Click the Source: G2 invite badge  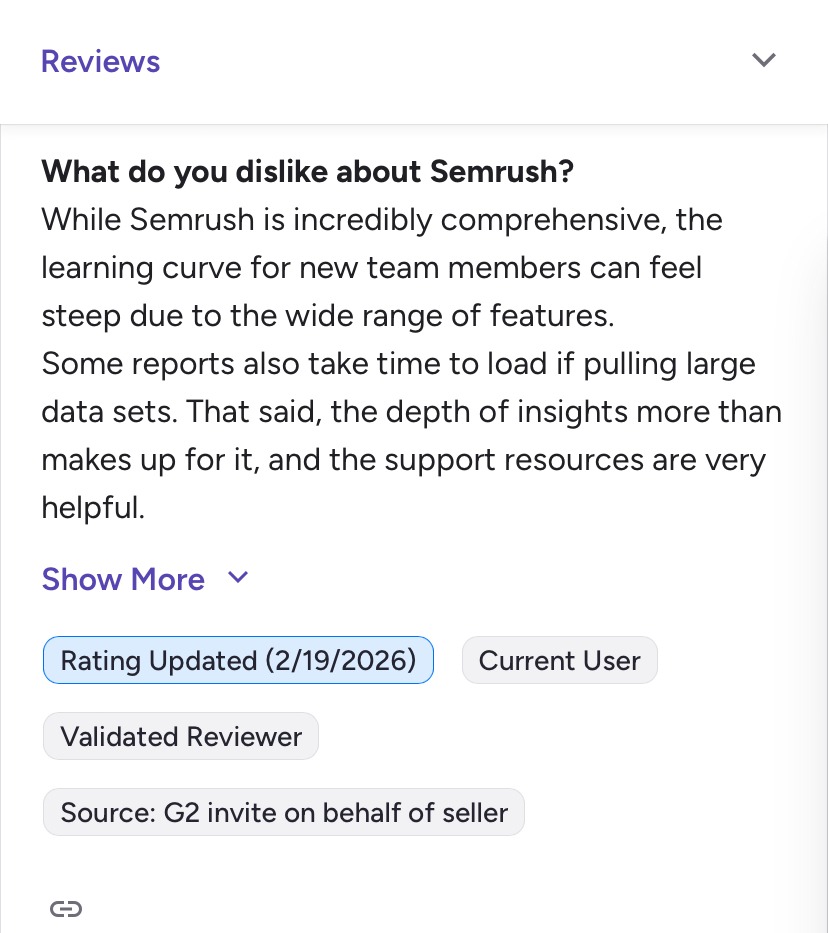[x=284, y=812]
